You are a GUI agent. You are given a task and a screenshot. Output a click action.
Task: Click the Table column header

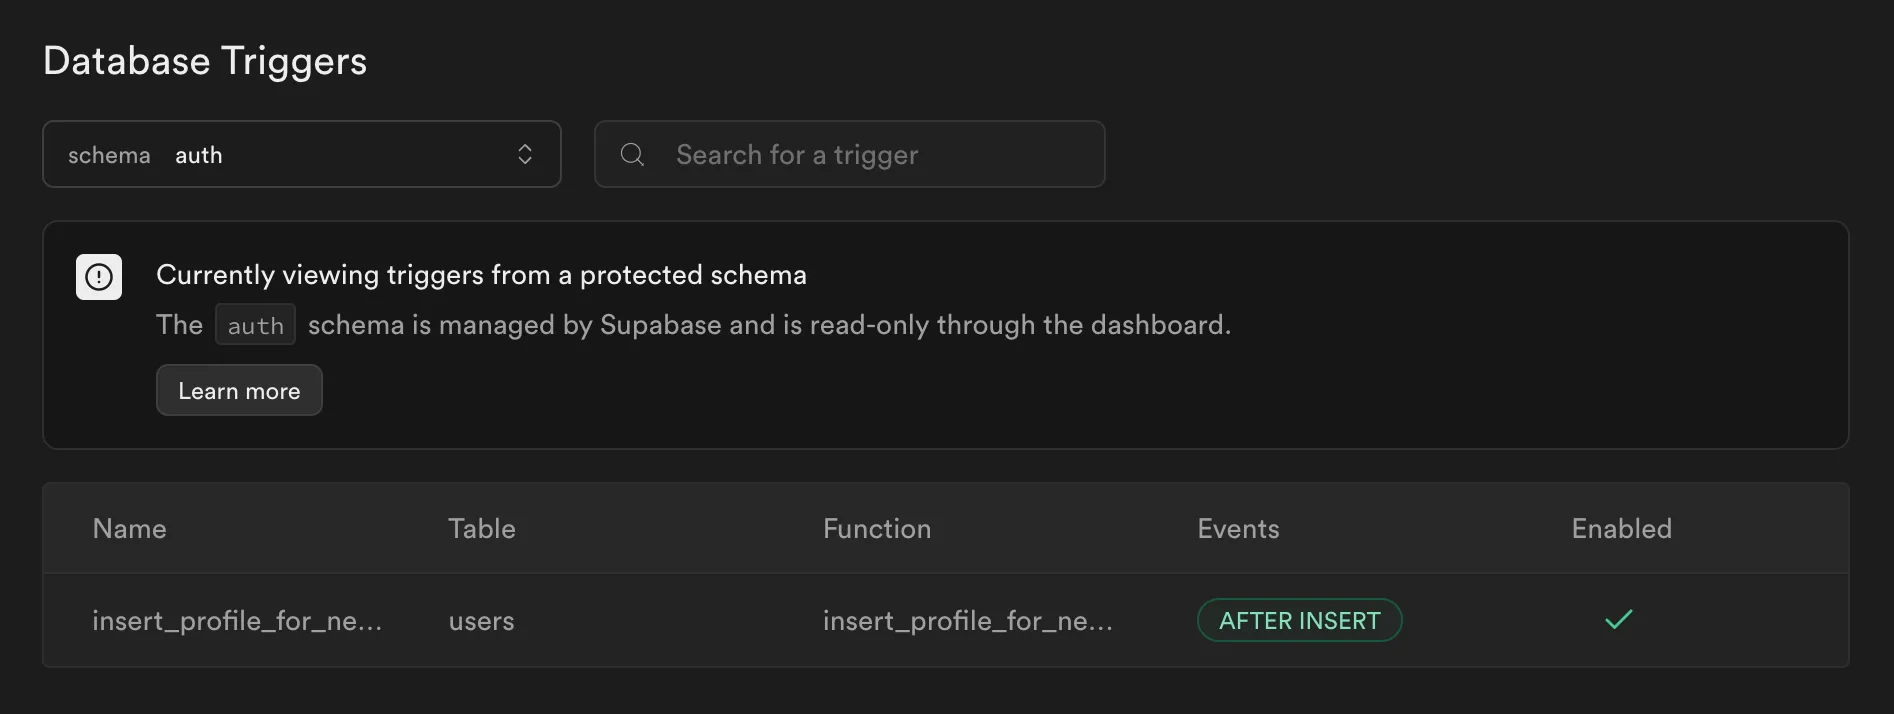coord(482,528)
